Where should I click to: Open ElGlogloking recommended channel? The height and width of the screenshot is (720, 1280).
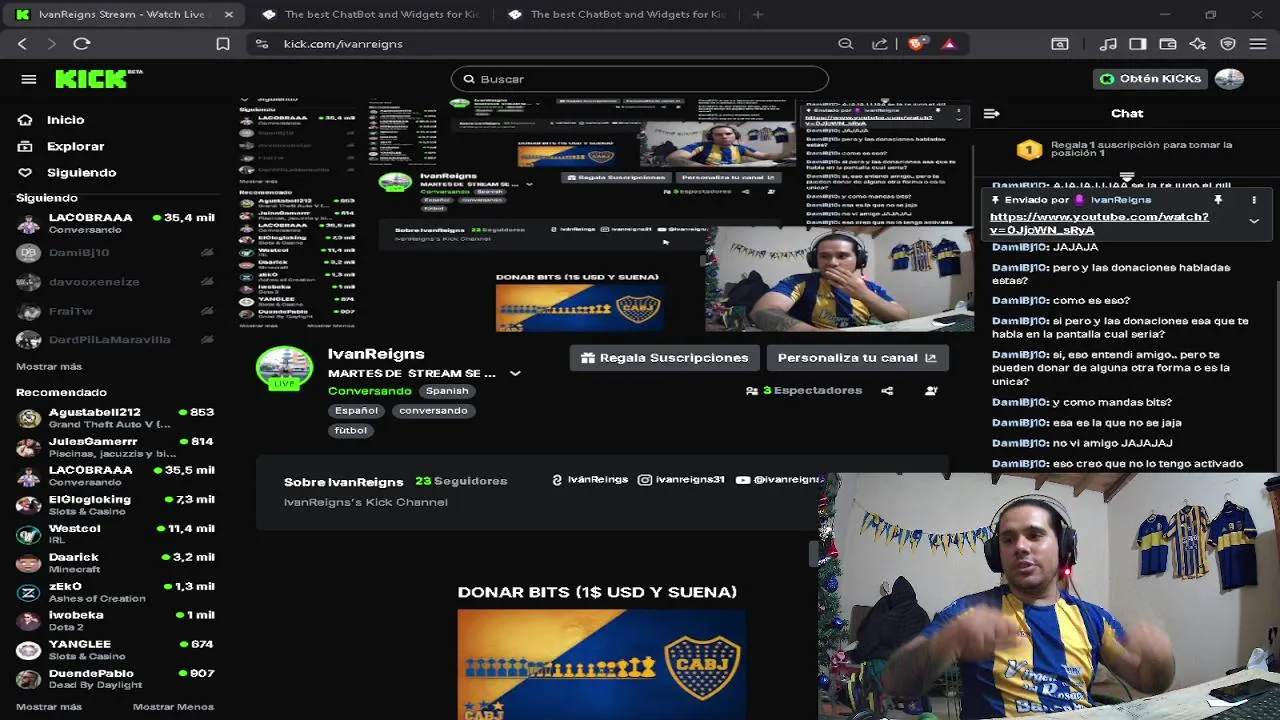(x=115, y=505)
